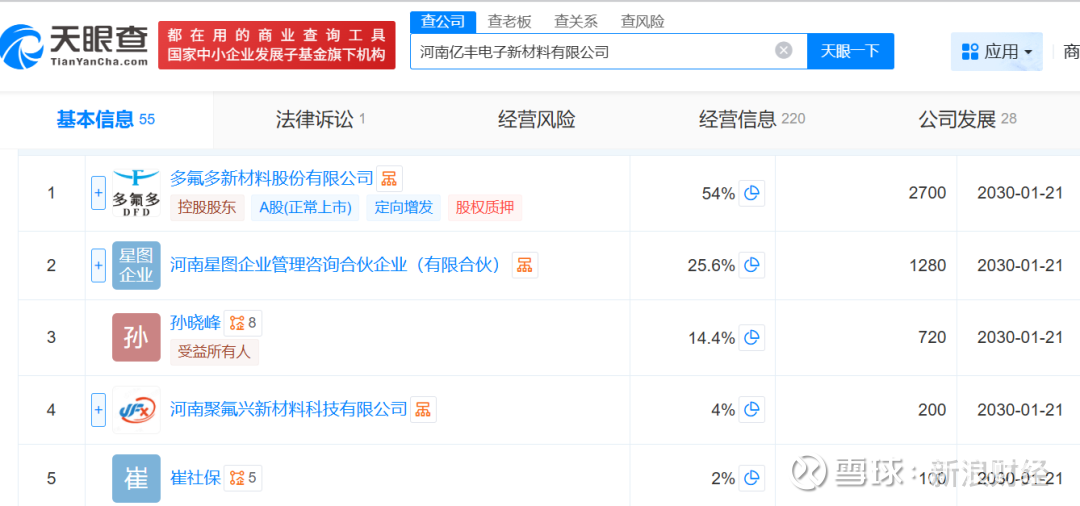The width and height of the screenshot is (1080, 506).
Task: Open equity structure icon for 多氟多新材料
Action: pos(389,179)
